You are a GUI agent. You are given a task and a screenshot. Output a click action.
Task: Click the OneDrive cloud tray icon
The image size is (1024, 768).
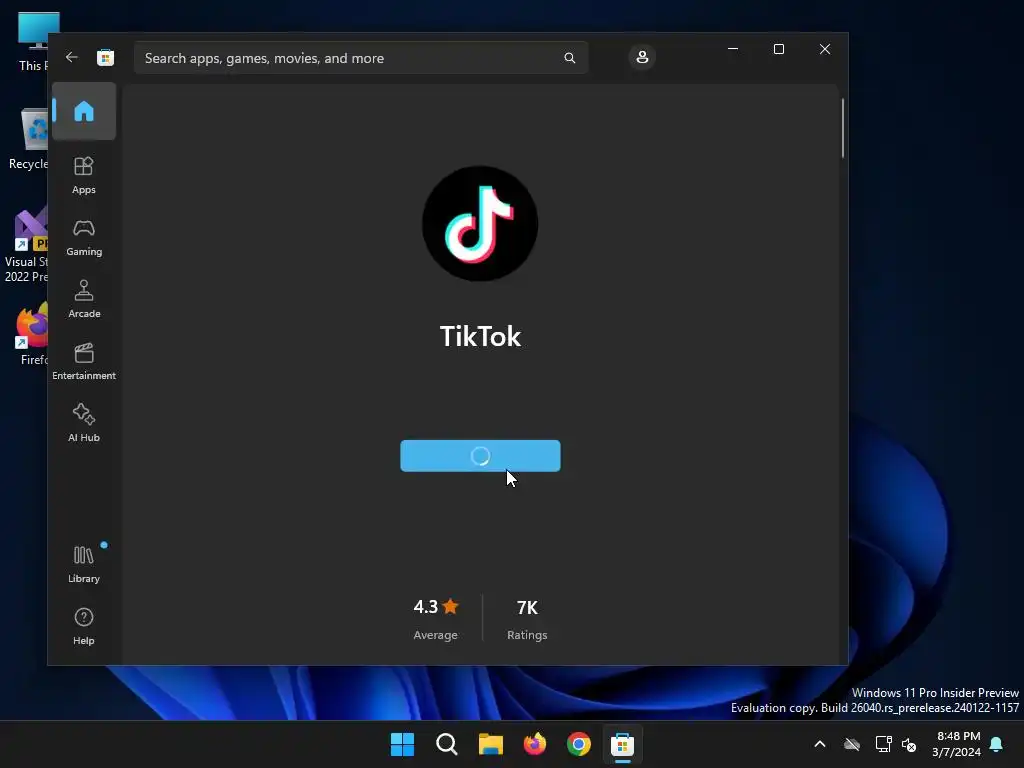click(x=852, y=744)
